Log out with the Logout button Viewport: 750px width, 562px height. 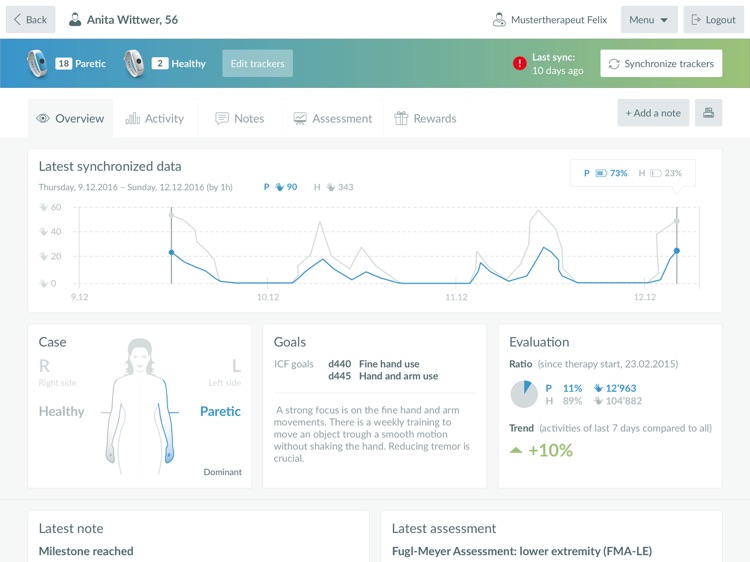(x=714, y=20)
